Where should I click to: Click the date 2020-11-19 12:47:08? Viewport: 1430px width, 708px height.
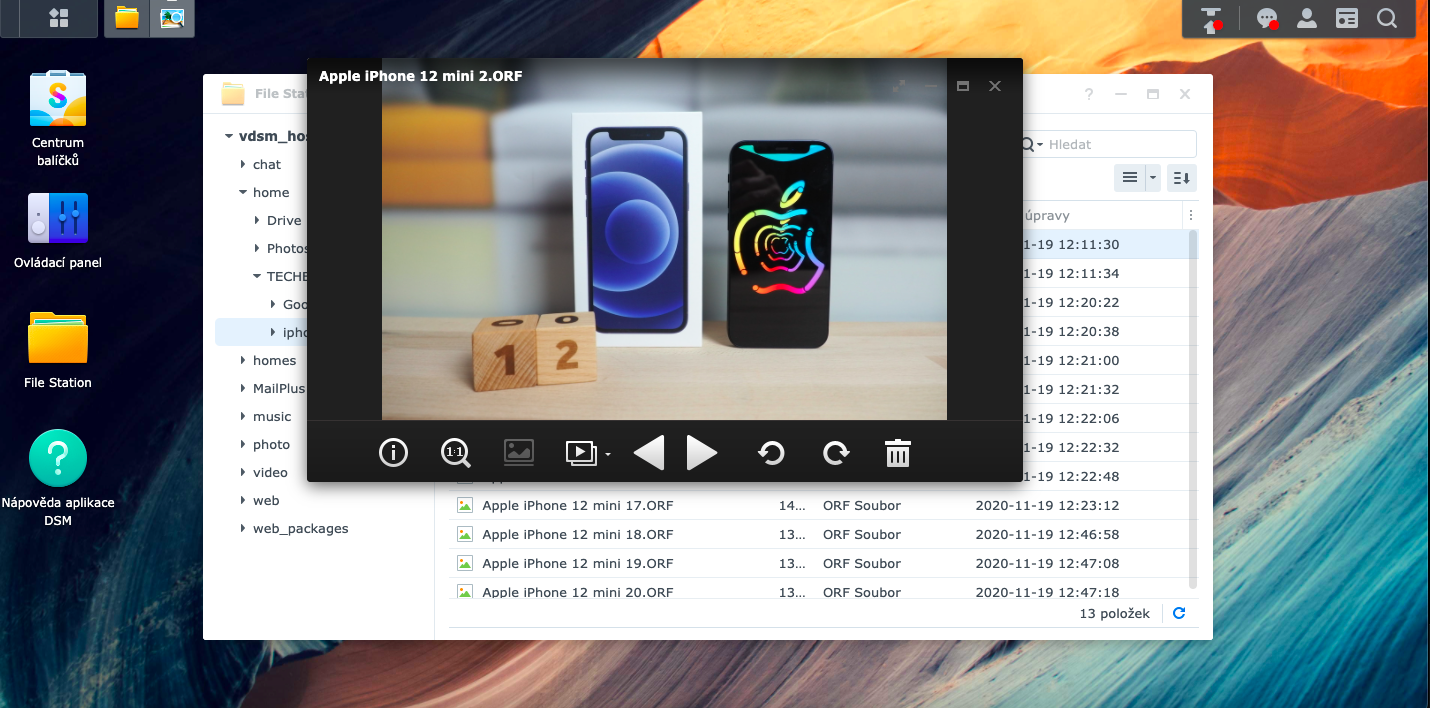[x=1047, y=563]
